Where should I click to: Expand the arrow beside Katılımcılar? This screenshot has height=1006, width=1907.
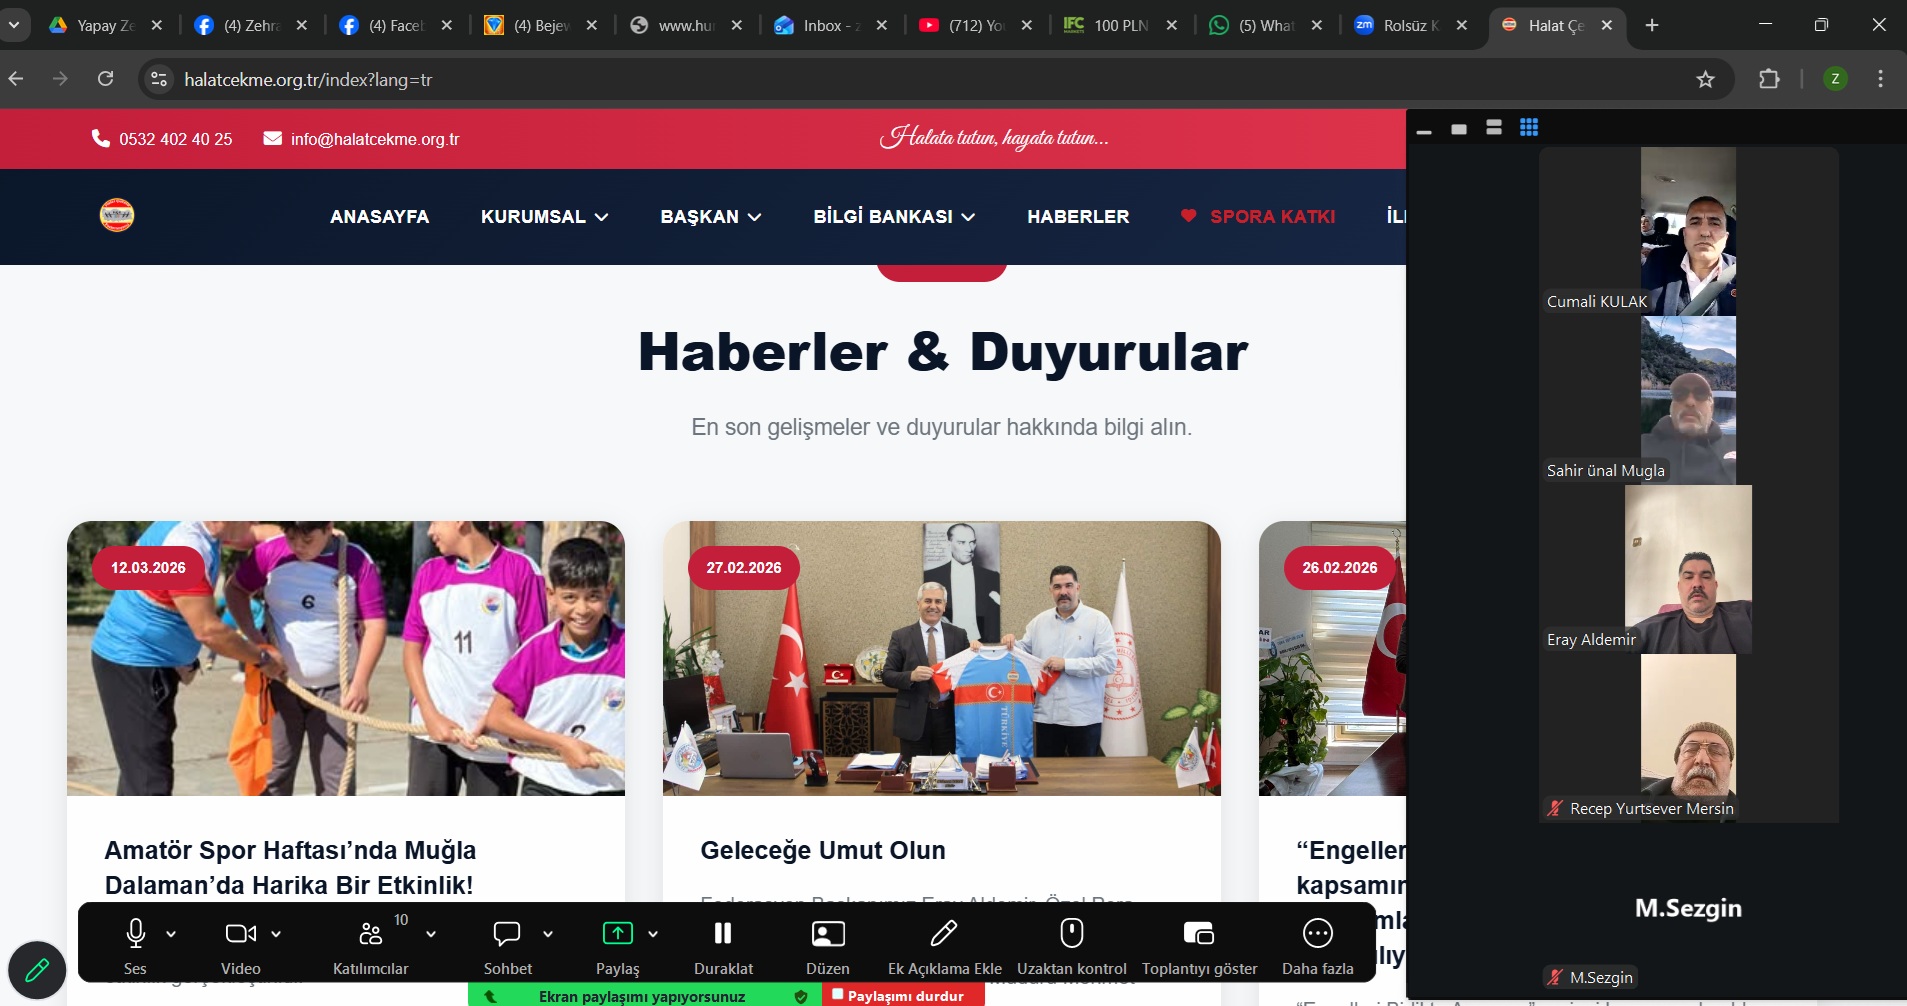[431, 934]
